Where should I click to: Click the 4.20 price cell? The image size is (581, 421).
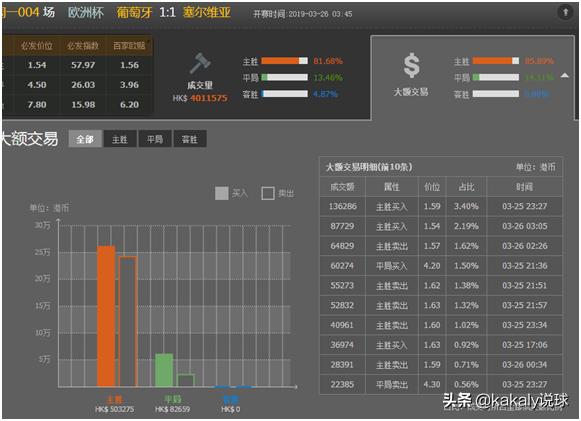(432, 266)
